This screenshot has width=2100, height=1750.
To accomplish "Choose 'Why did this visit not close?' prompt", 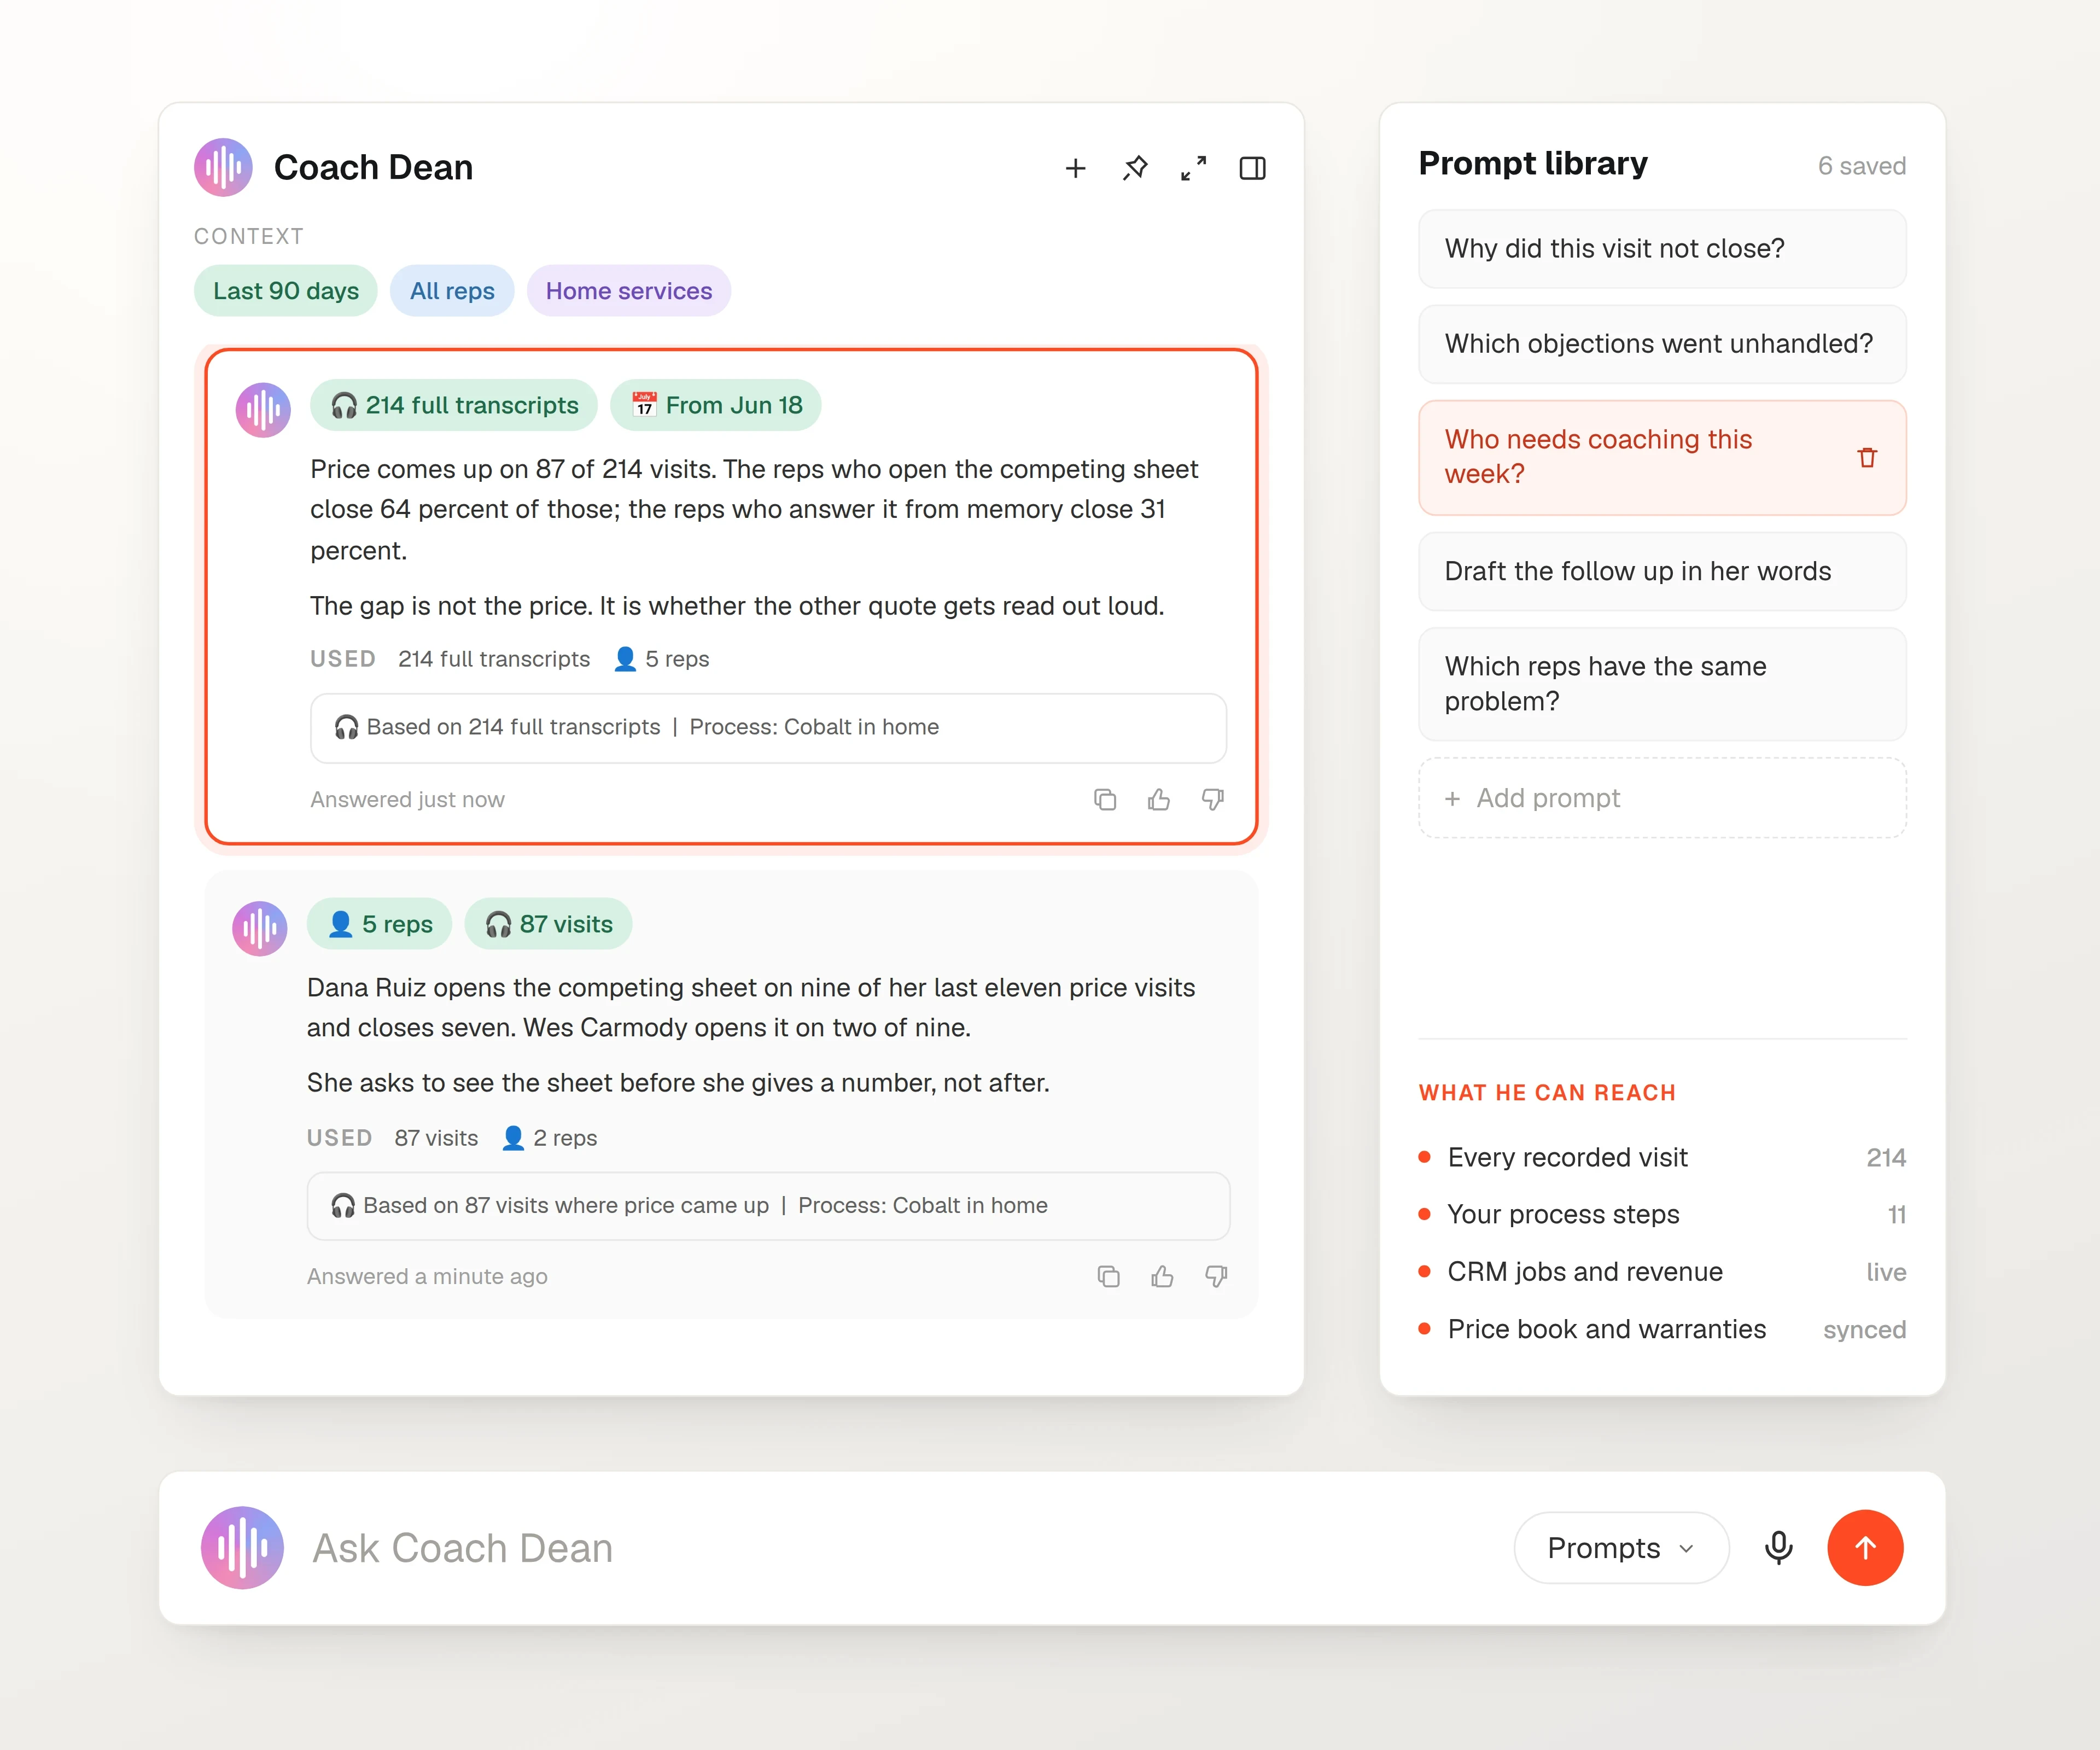I will tap(1662, 248).
